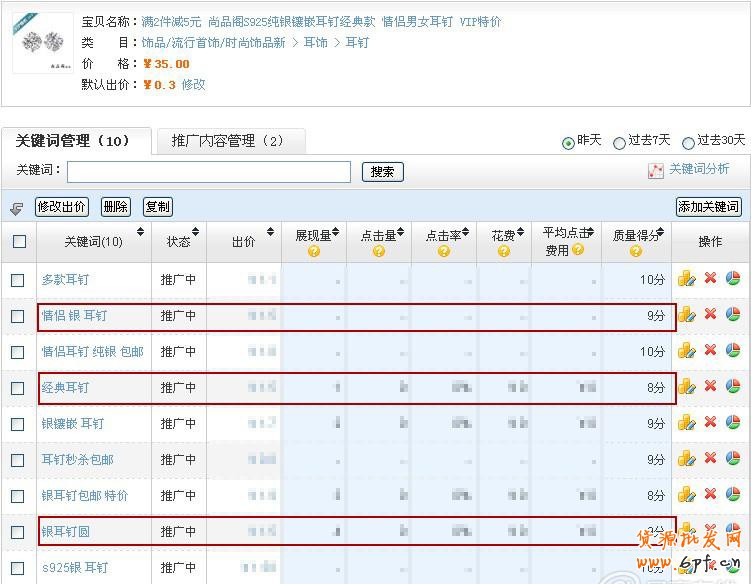Click the help icon under 展现量

[314, 252]
